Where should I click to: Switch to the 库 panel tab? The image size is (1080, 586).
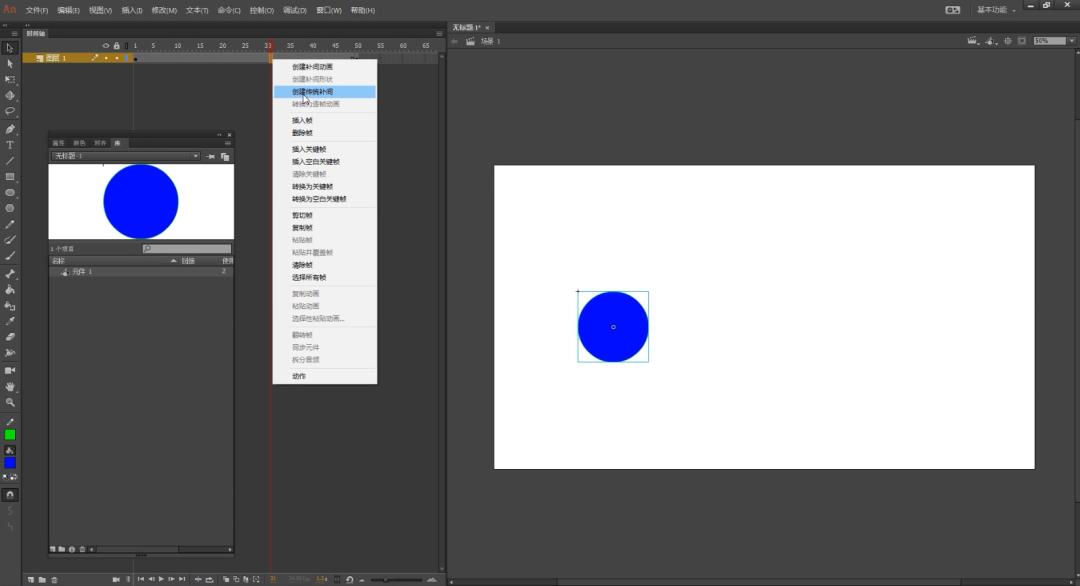117,142
